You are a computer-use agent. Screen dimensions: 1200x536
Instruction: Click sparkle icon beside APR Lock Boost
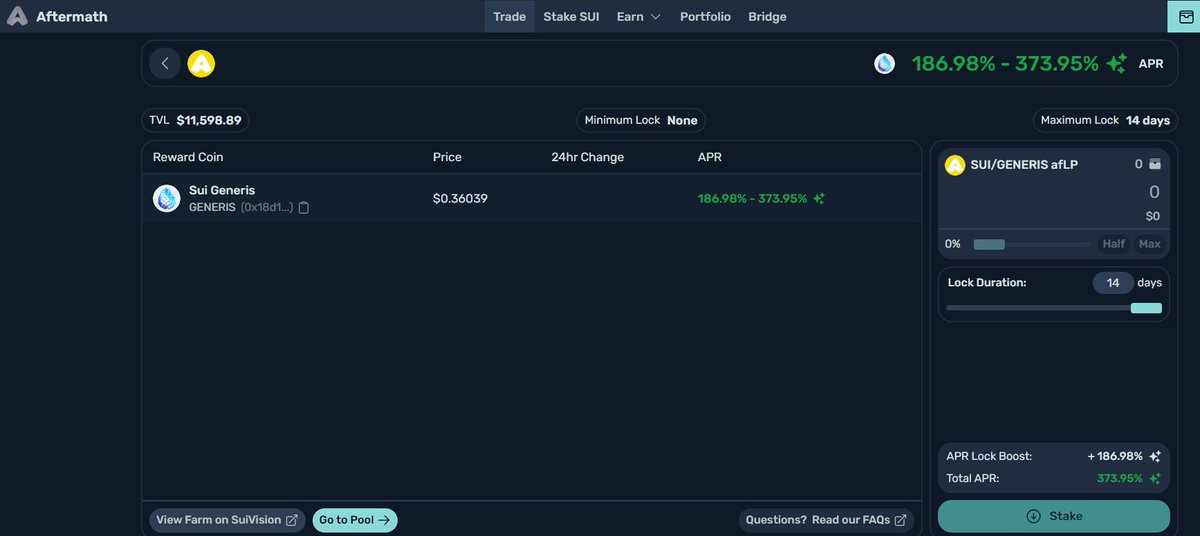tap(1155, 456)
